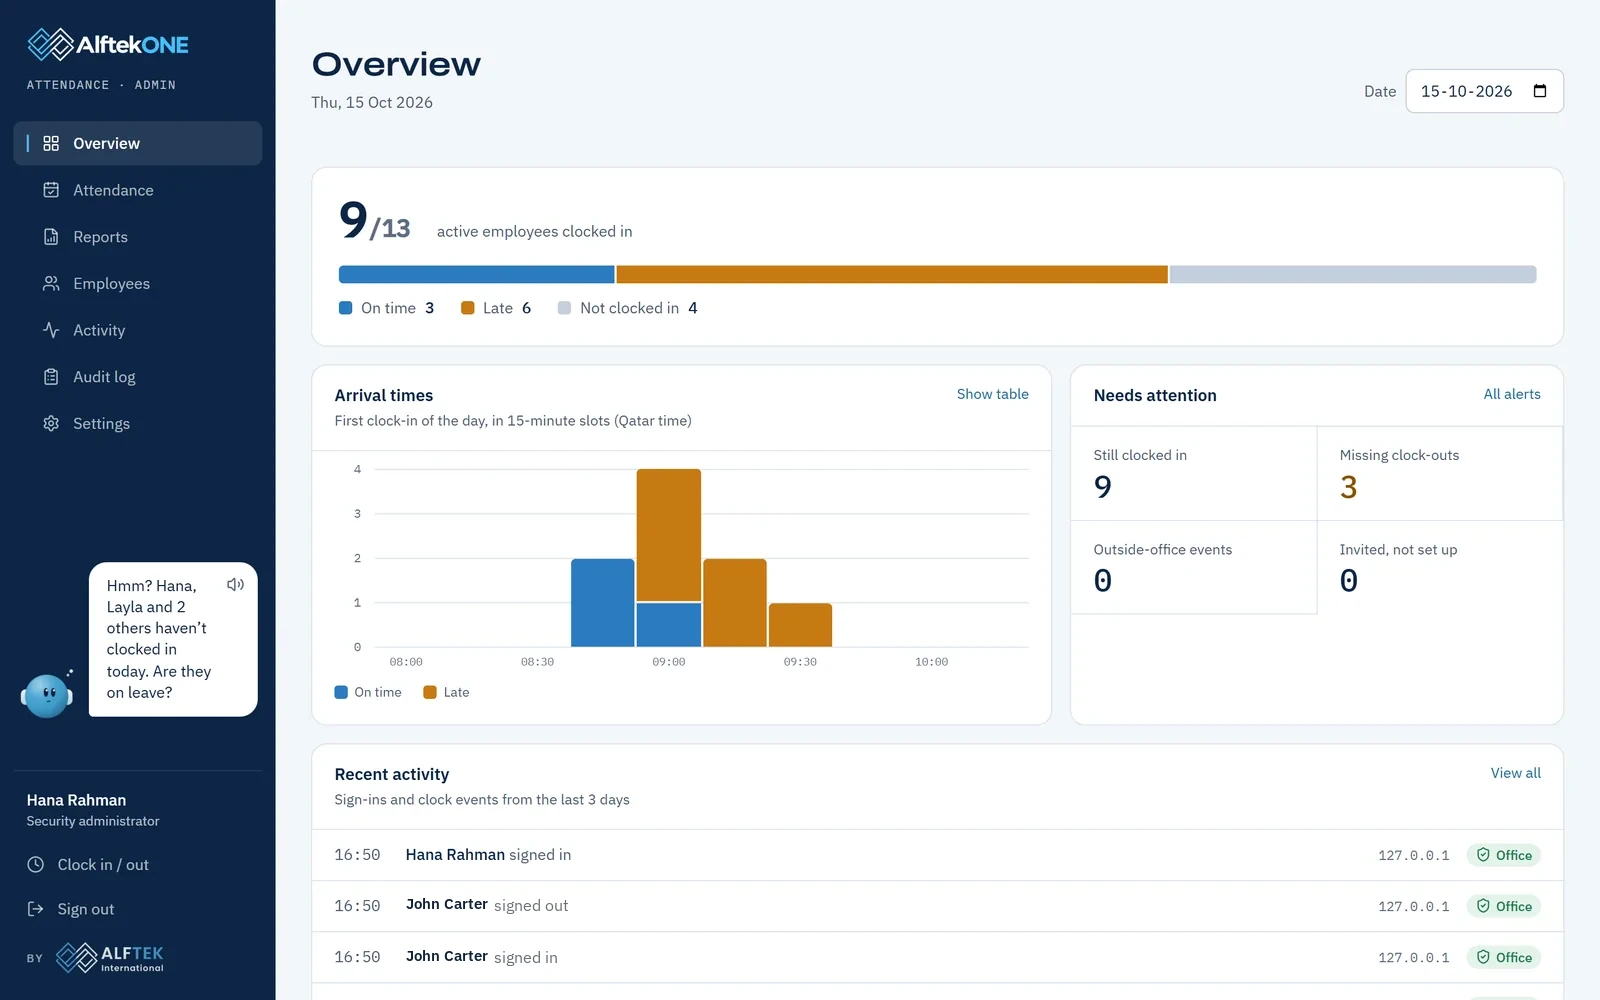Image resolution: width=1600 pixels, height=1000 pixels.
Task: Click the Alftek International footer logo
Action: coord(110,958)
